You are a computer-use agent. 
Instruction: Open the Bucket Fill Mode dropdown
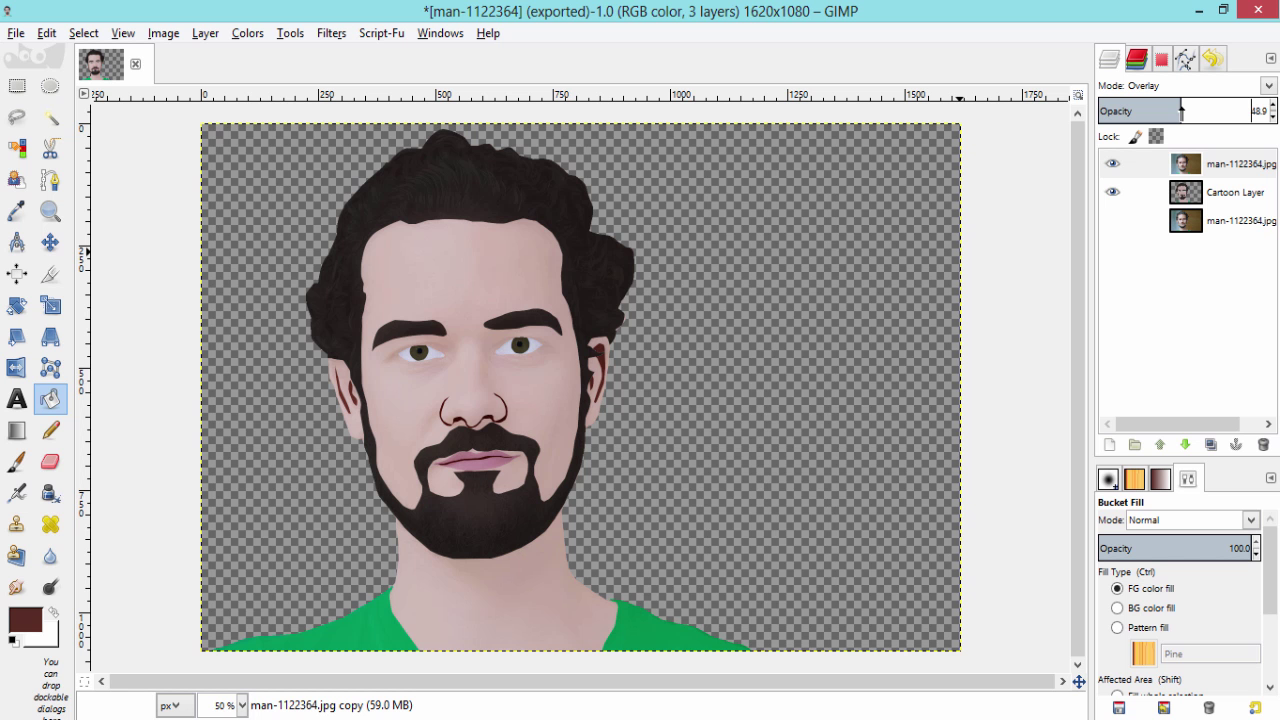coord(1250,520)
